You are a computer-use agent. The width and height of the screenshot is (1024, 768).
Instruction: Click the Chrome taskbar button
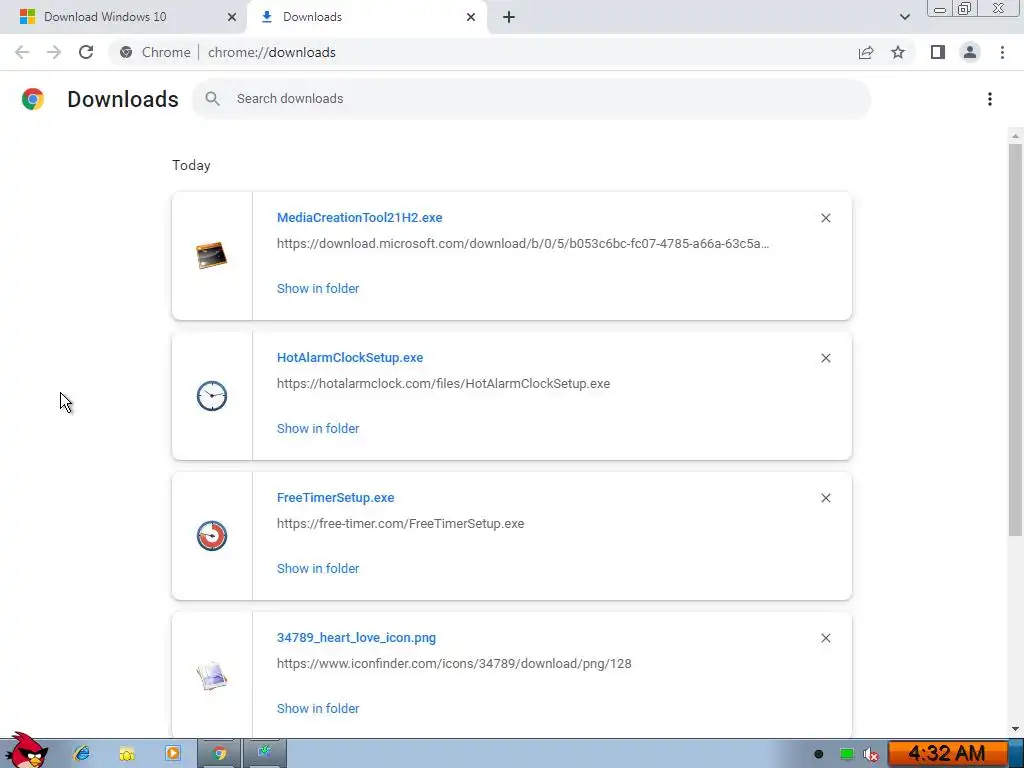(219, 754)
